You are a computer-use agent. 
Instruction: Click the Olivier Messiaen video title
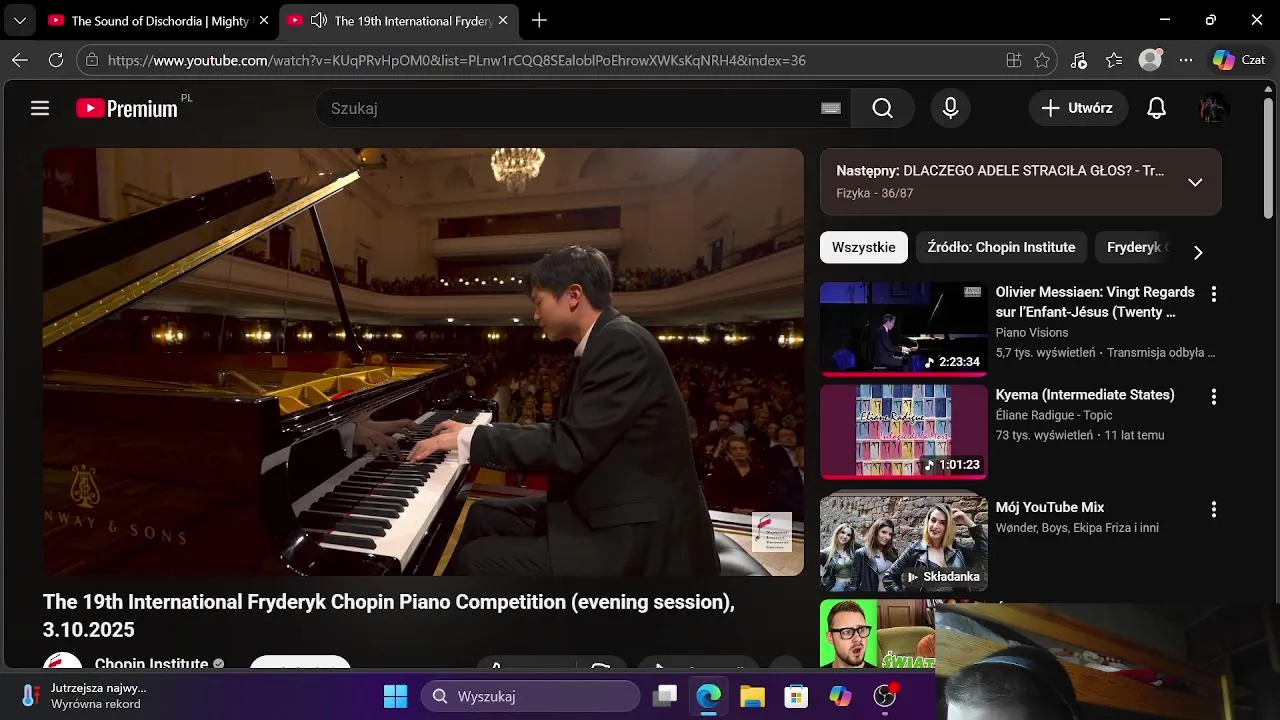tap(1095, 302)
